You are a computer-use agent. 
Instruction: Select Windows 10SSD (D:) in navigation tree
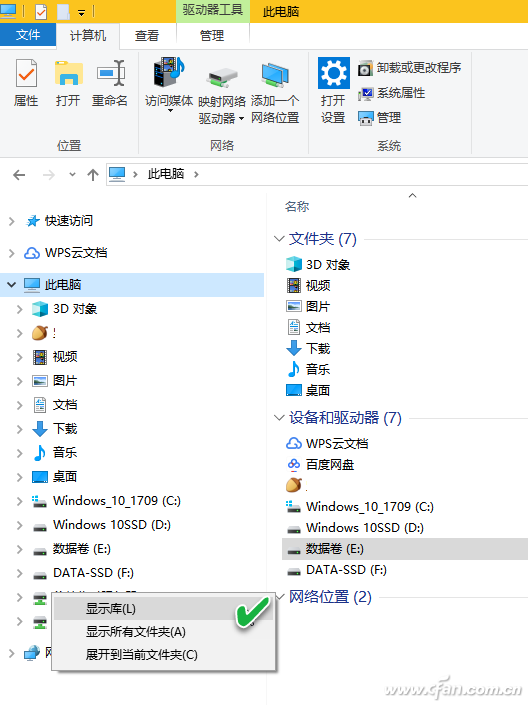112,525
